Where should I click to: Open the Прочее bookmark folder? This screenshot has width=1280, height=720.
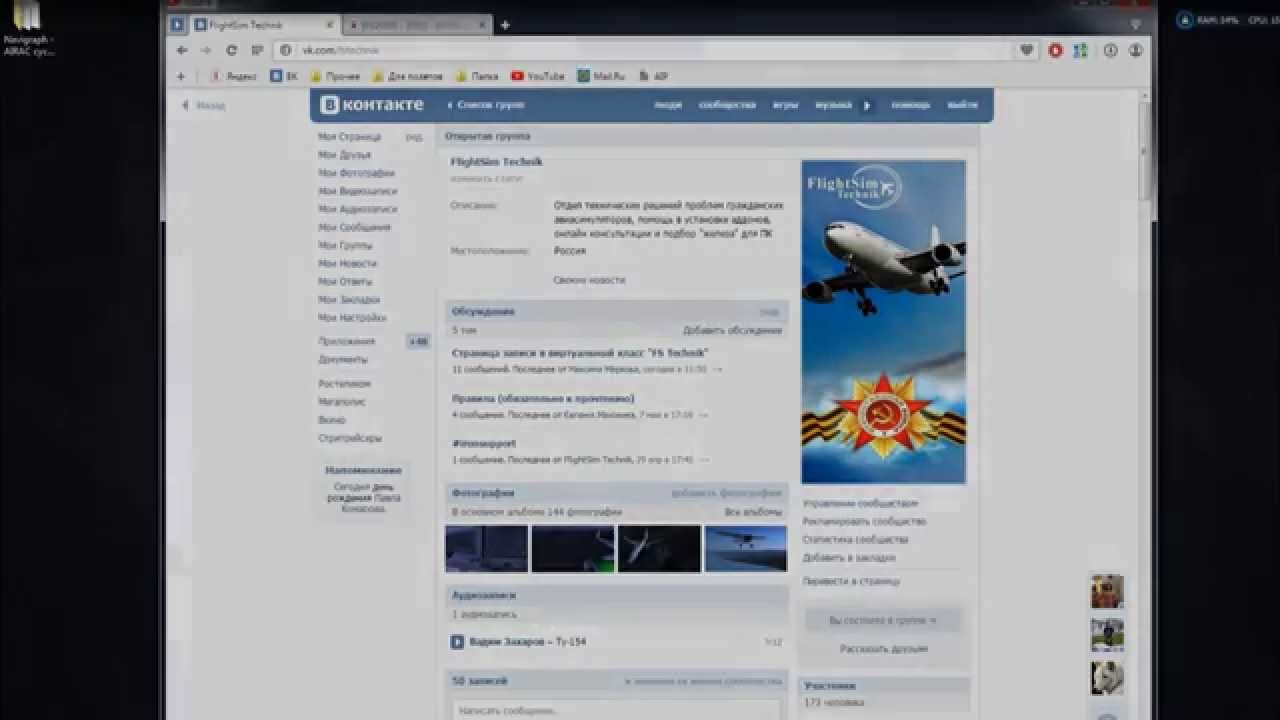(335, 76)
